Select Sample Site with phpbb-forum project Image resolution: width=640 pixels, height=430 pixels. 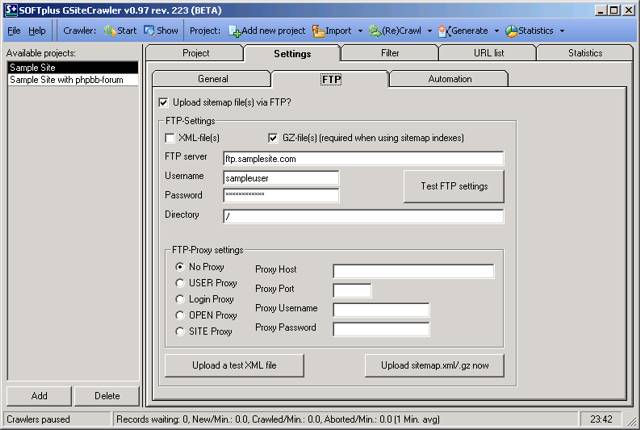click(x=73, y=80)
